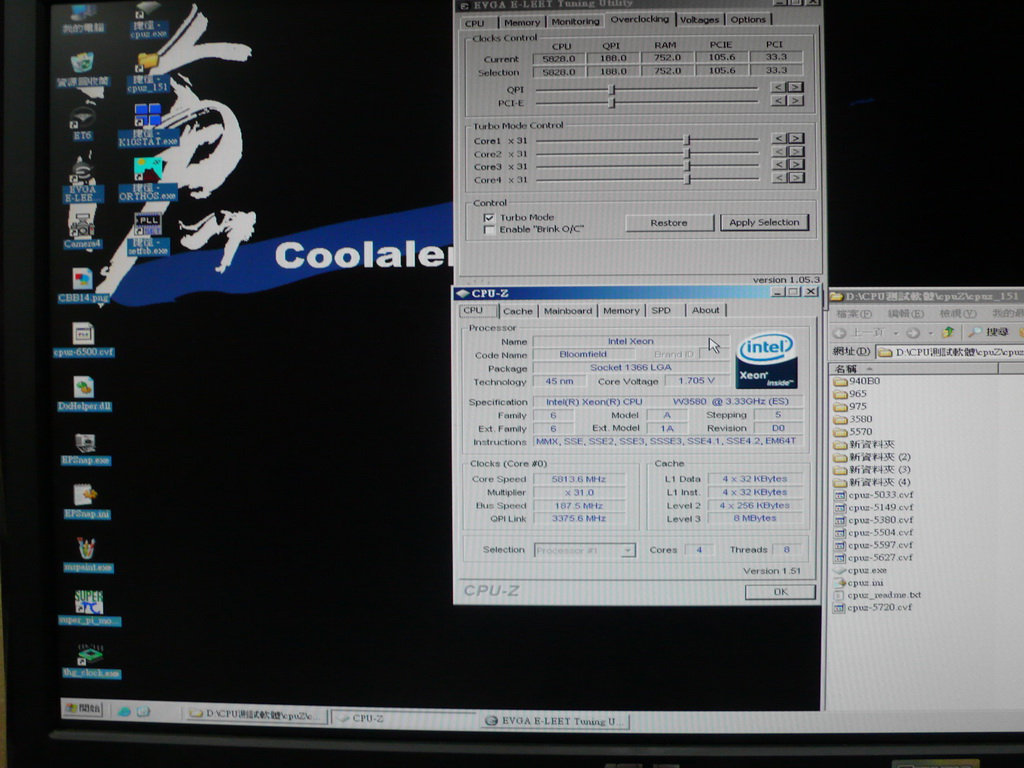Open the File menu in Explorer
The height and width of the screenshot is (768, 1024).
[x=852, y=314]
